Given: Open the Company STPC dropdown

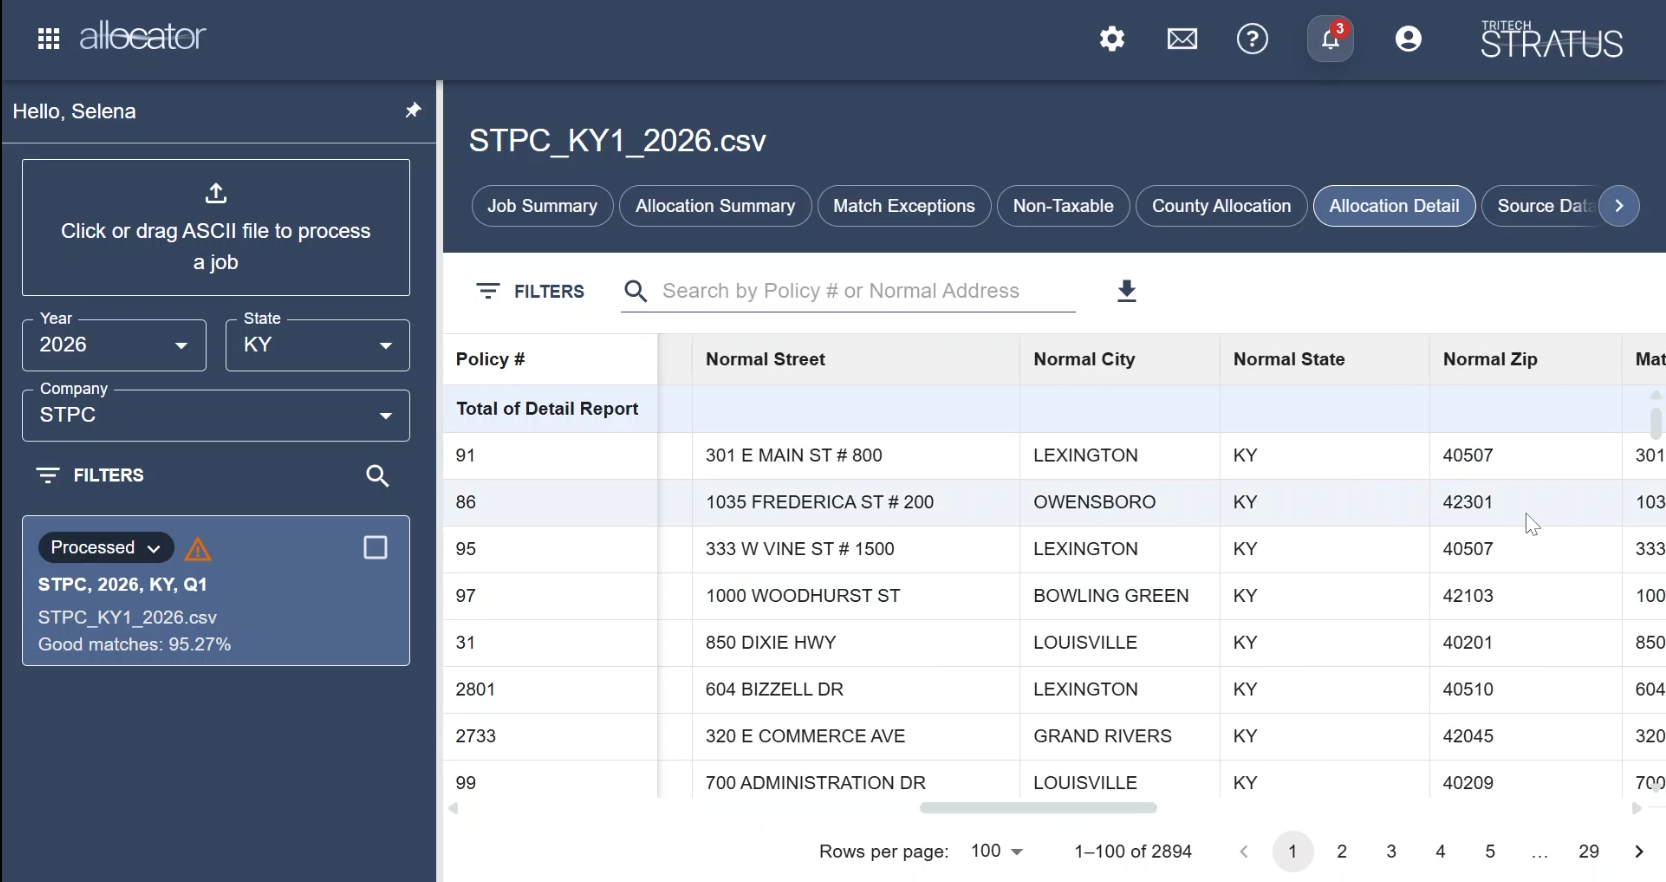Looking at the screenshot, I should pyautogui.click(x=216, y=415).
